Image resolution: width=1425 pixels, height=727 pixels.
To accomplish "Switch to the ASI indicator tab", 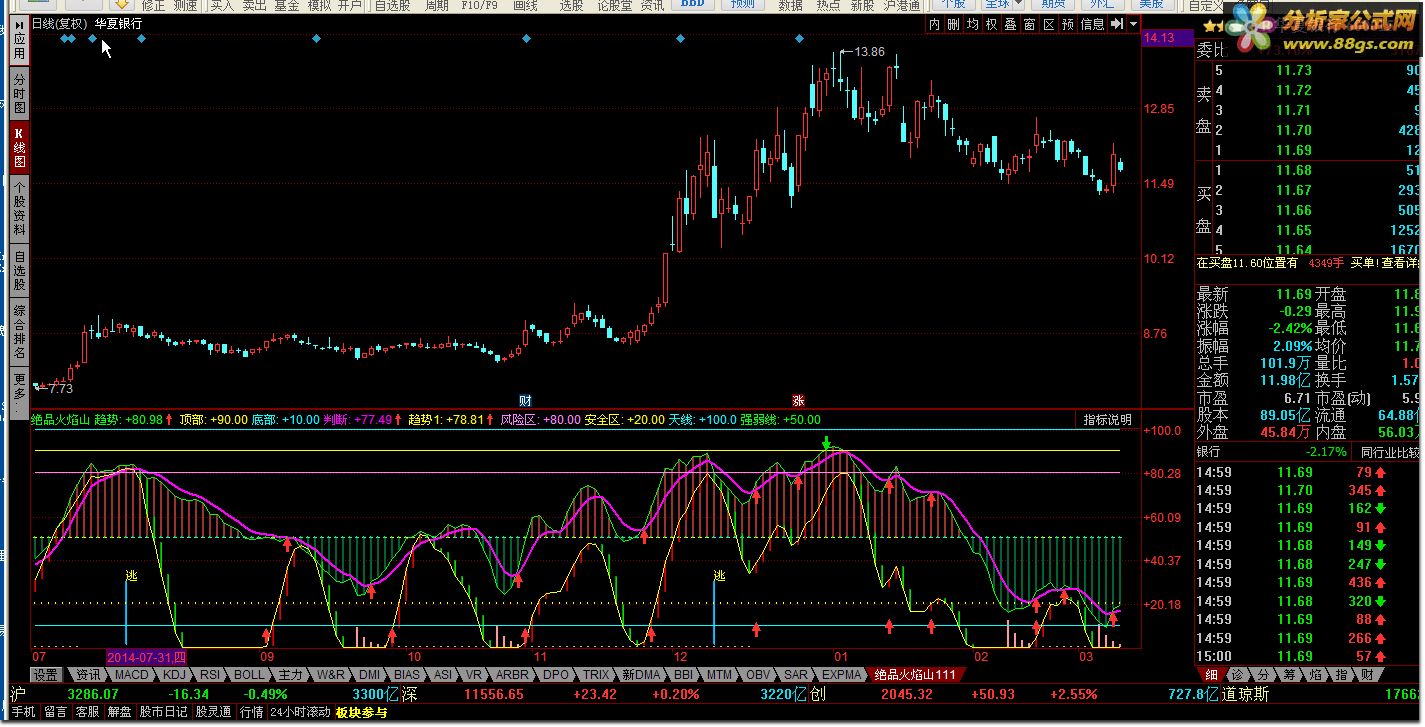I will tap(443, 675).
